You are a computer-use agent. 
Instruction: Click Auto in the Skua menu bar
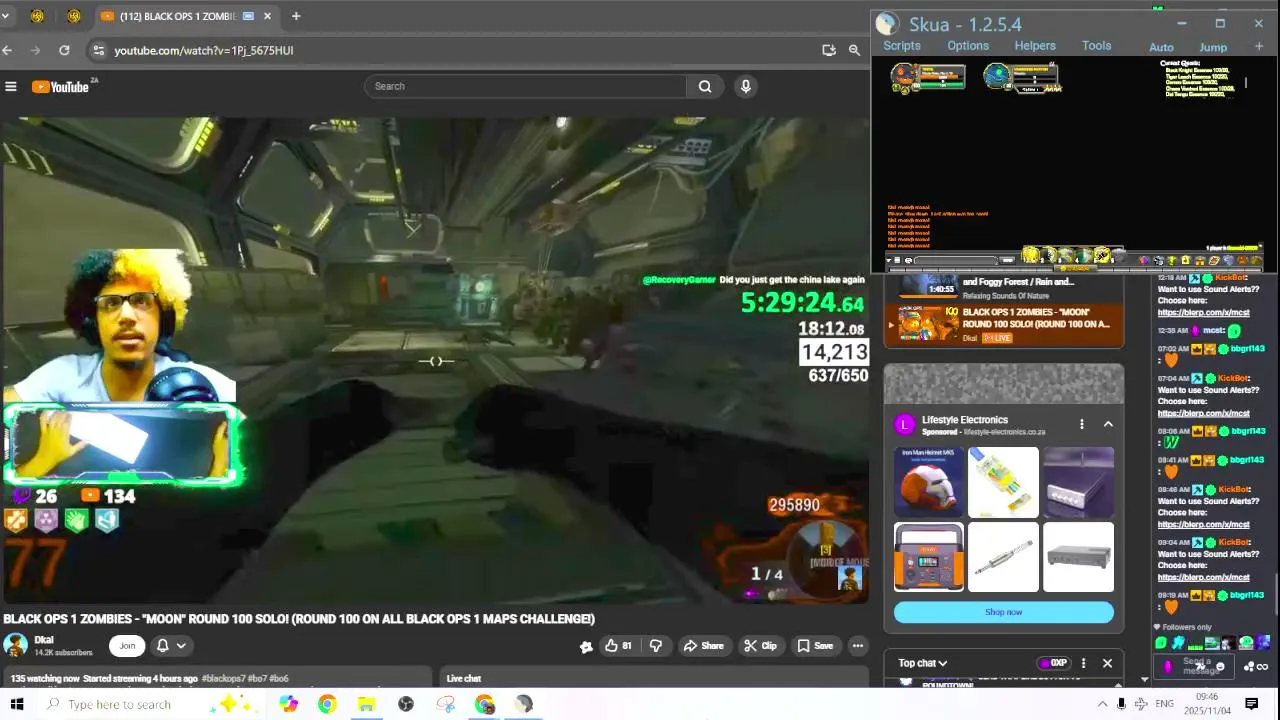click(1161, 47)
